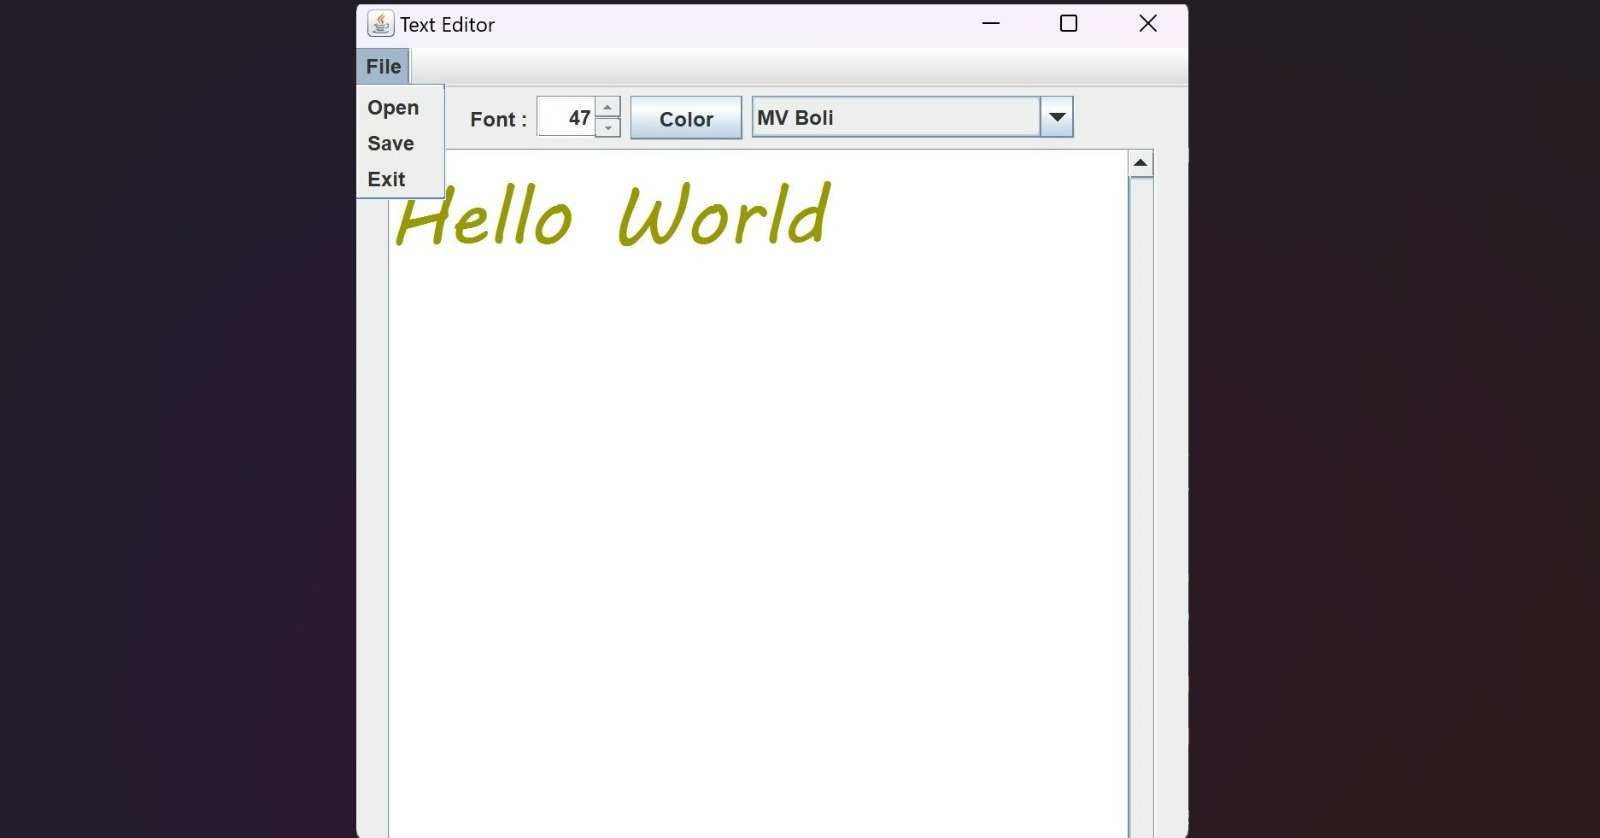Click on the word World in the text
Viewport: 1600px width, 838px height.
coord(724,213)
